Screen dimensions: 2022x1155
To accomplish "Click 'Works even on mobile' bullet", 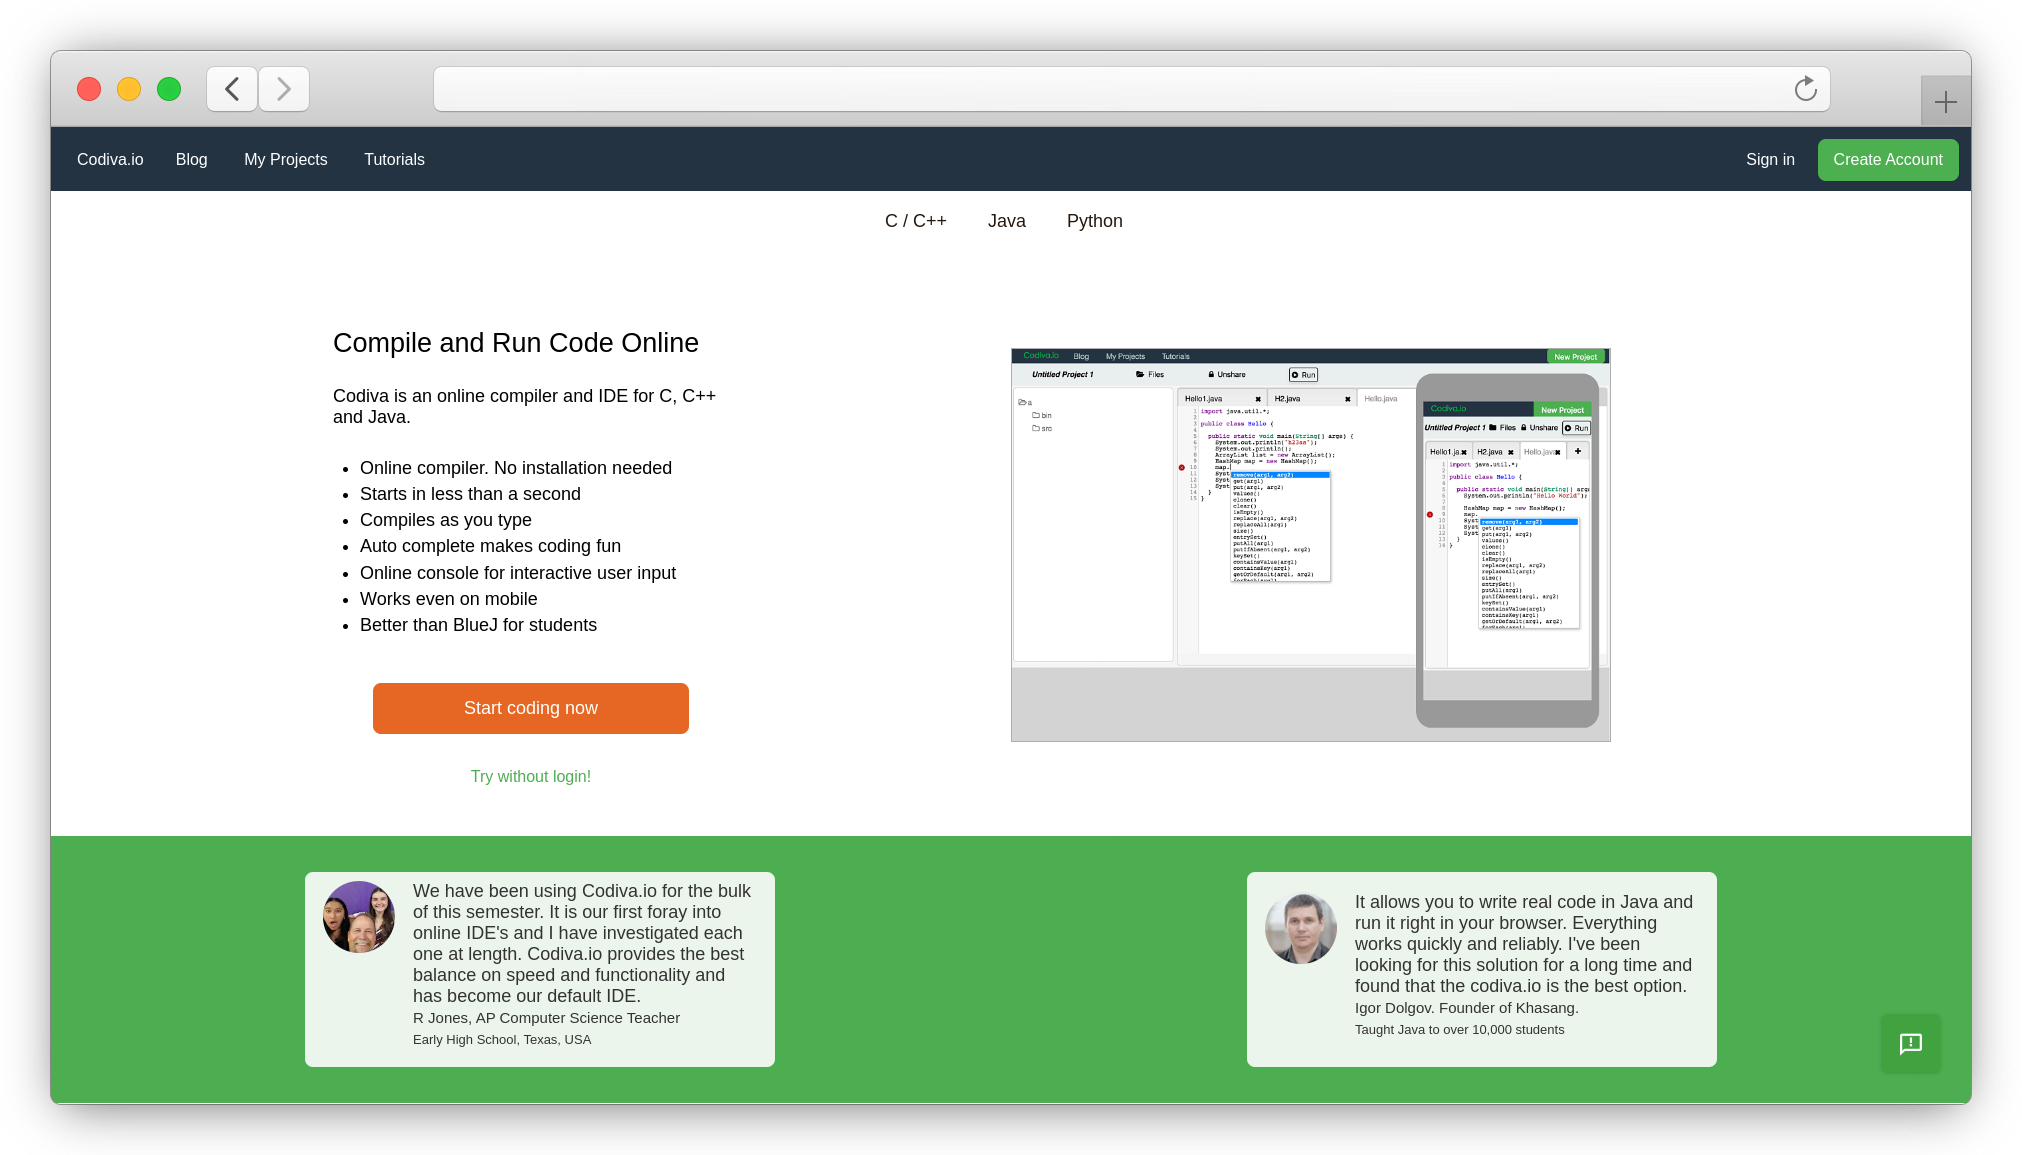I will (449, 599).
